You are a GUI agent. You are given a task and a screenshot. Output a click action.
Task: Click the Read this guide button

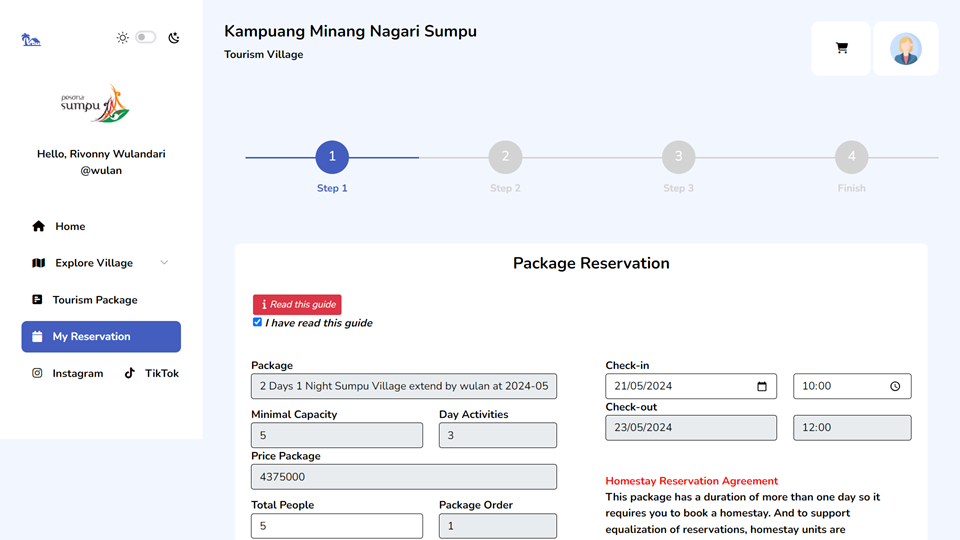(x=297, y=304)
